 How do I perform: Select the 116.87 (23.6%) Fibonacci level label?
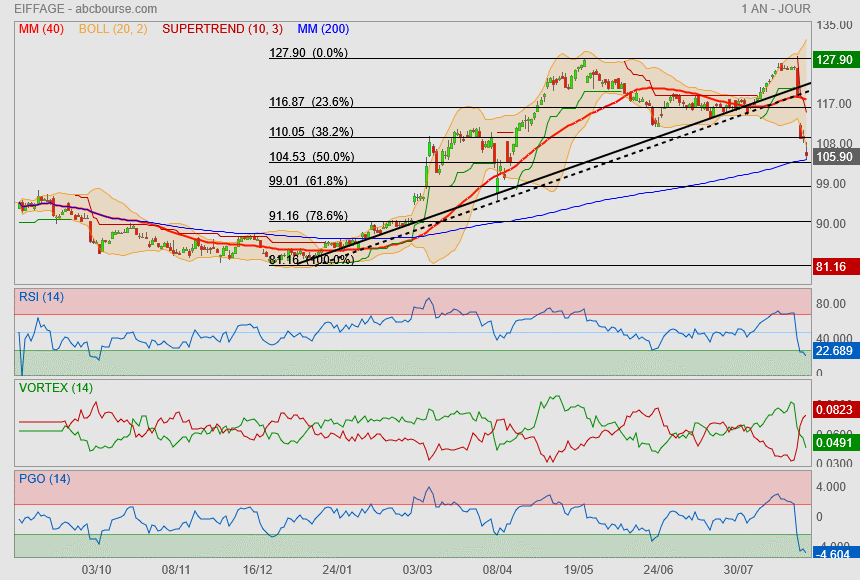pyautogui.click(x=311, y=102)
